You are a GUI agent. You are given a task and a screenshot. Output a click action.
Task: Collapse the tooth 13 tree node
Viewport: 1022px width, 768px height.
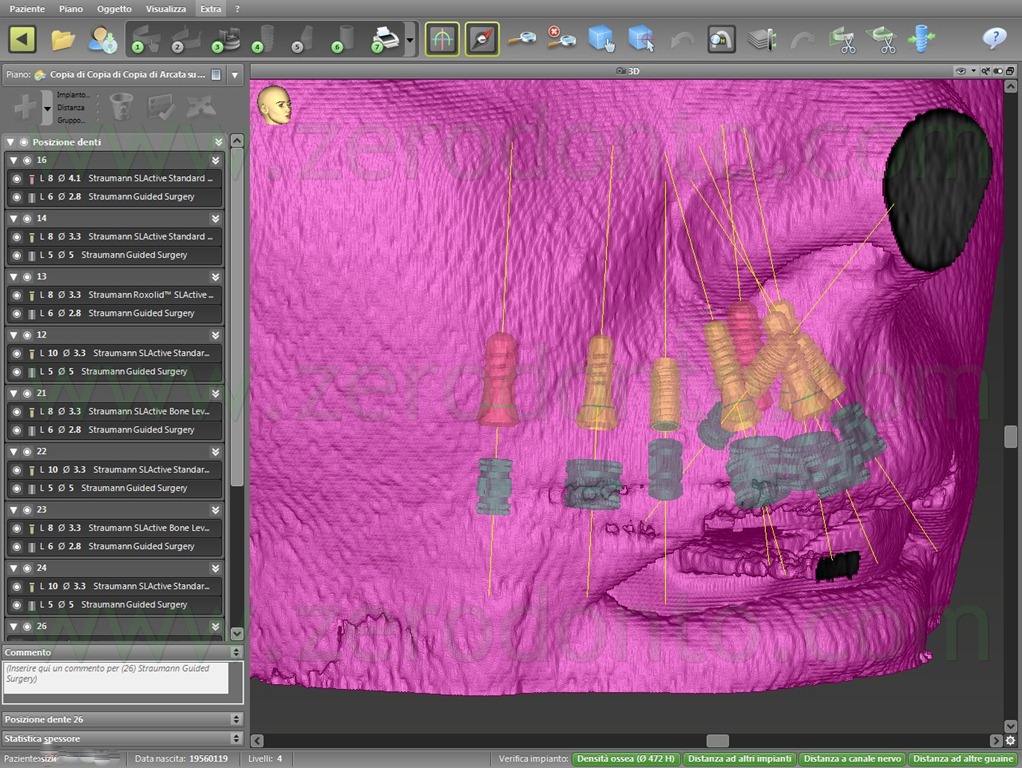[13, 276]
